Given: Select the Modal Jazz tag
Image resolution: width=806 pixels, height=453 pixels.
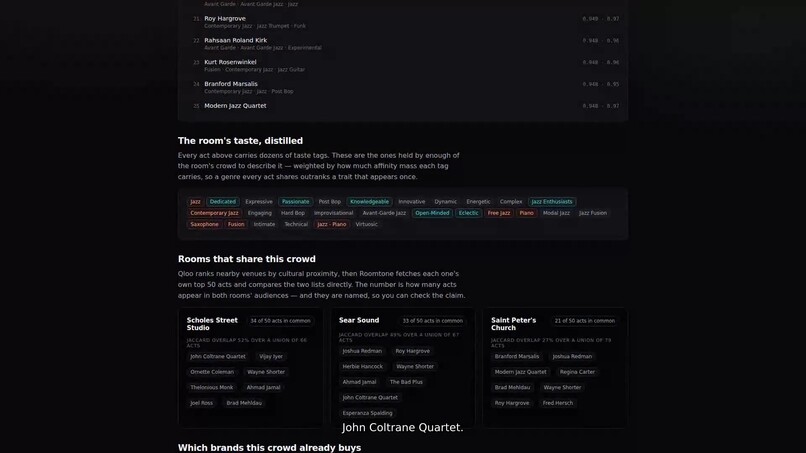Looking at the screenshot, I should coord(556,213).
